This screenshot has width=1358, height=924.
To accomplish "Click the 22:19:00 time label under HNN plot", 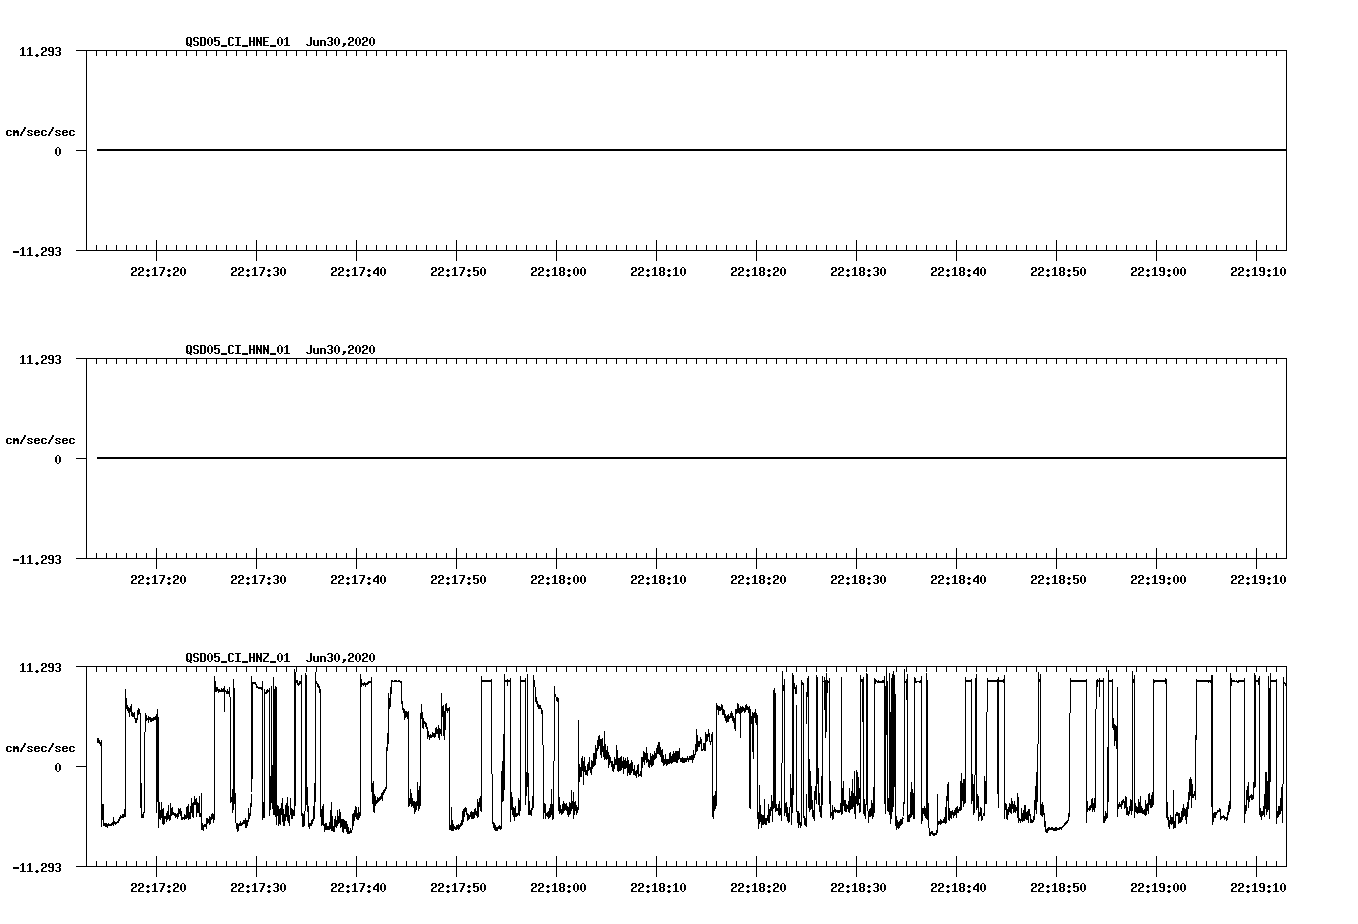I will [1158, 580].
